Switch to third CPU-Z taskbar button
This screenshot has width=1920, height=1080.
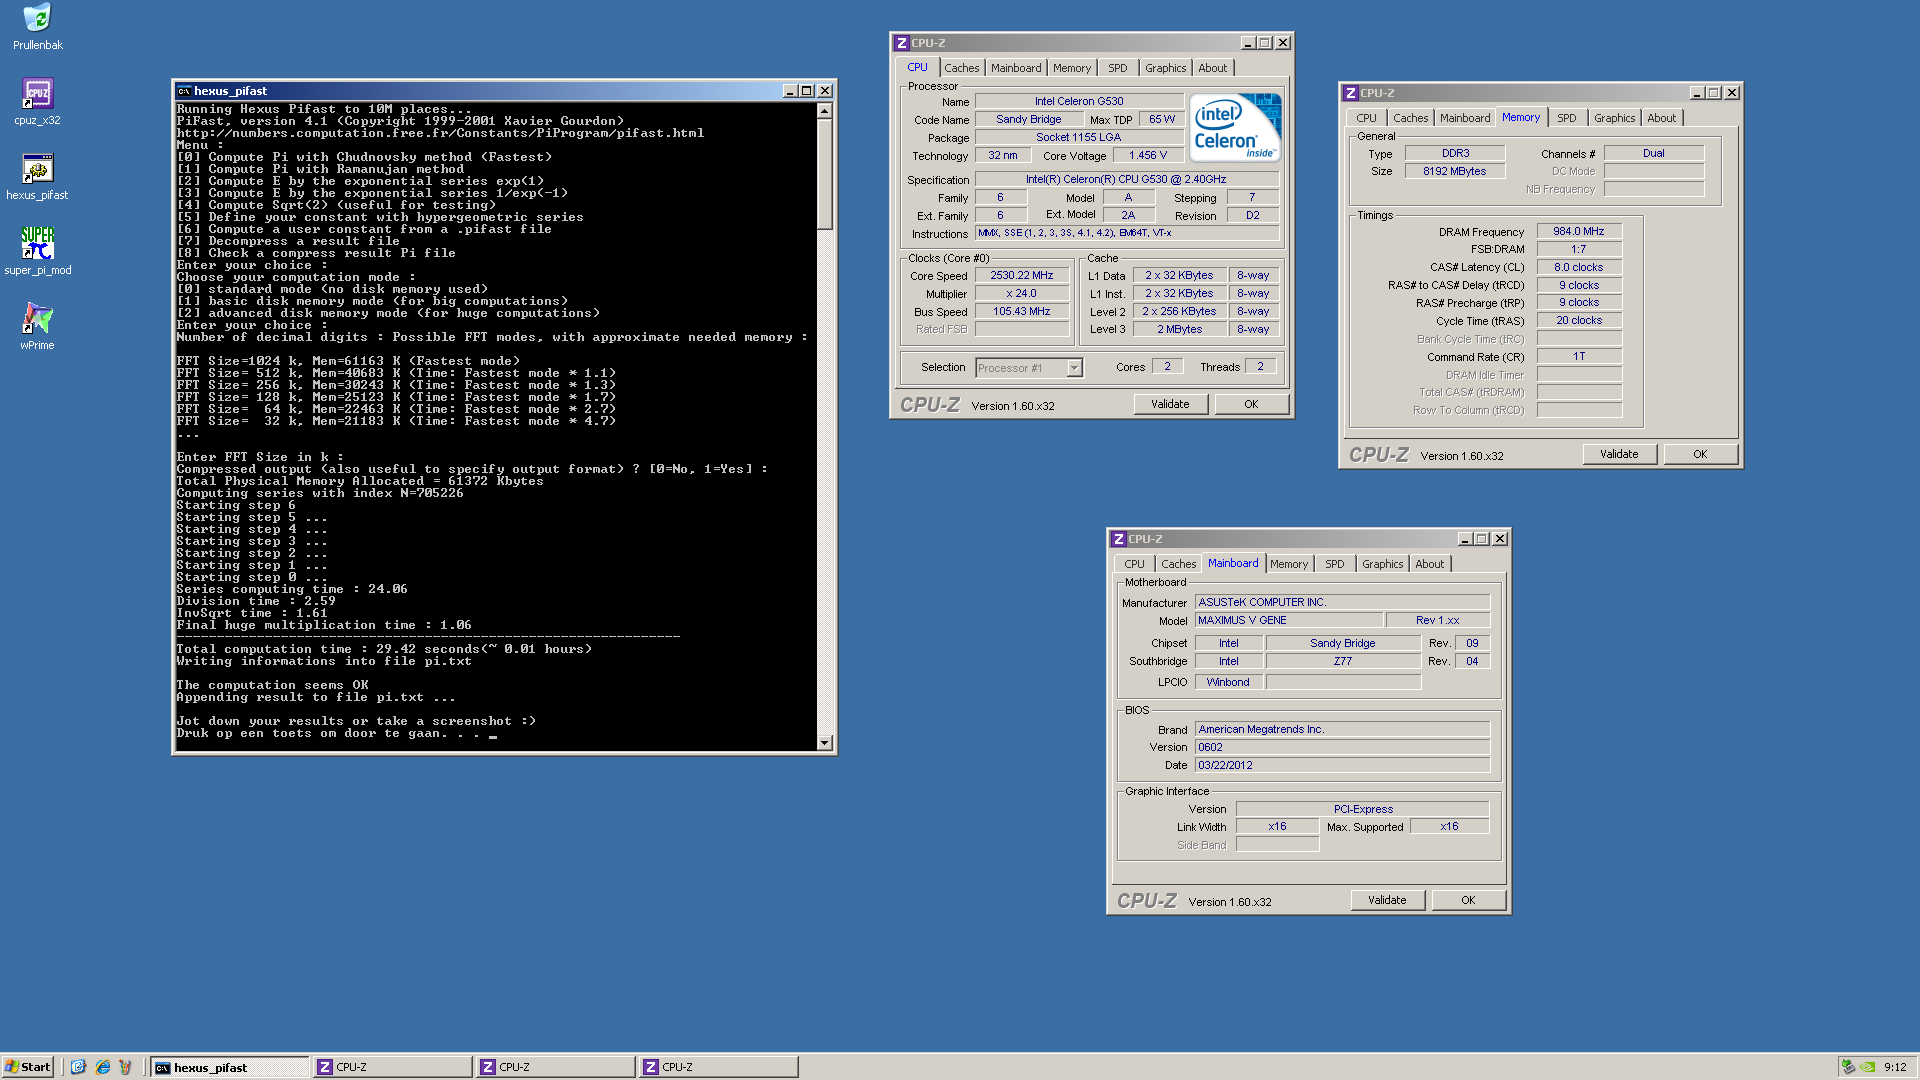[x=718, y=1067]
